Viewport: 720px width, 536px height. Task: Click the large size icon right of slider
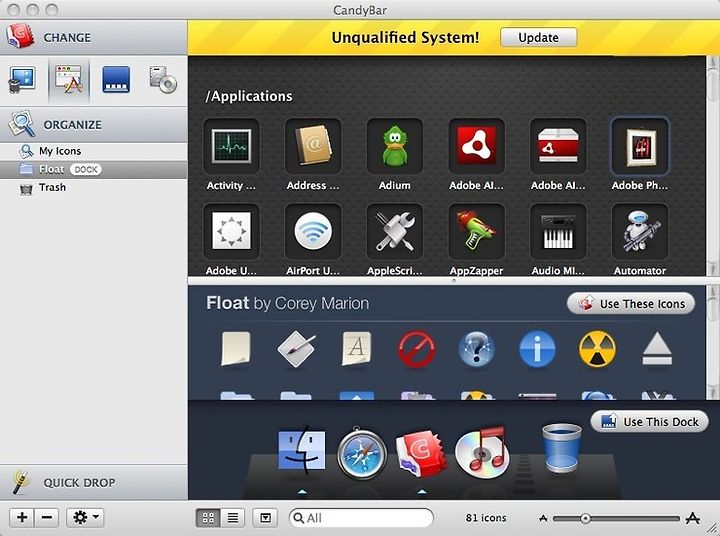692,519
